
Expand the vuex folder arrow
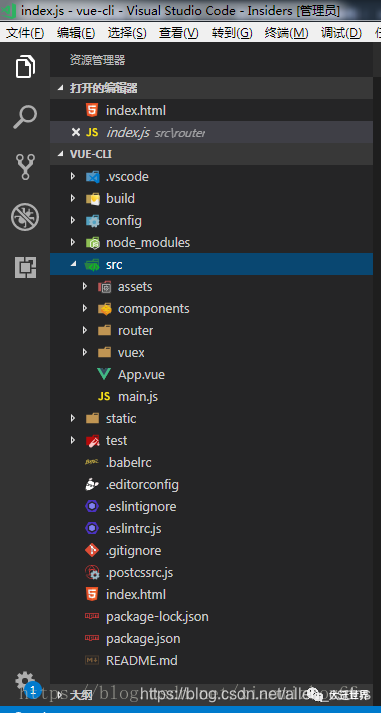(x=85, y=352)
